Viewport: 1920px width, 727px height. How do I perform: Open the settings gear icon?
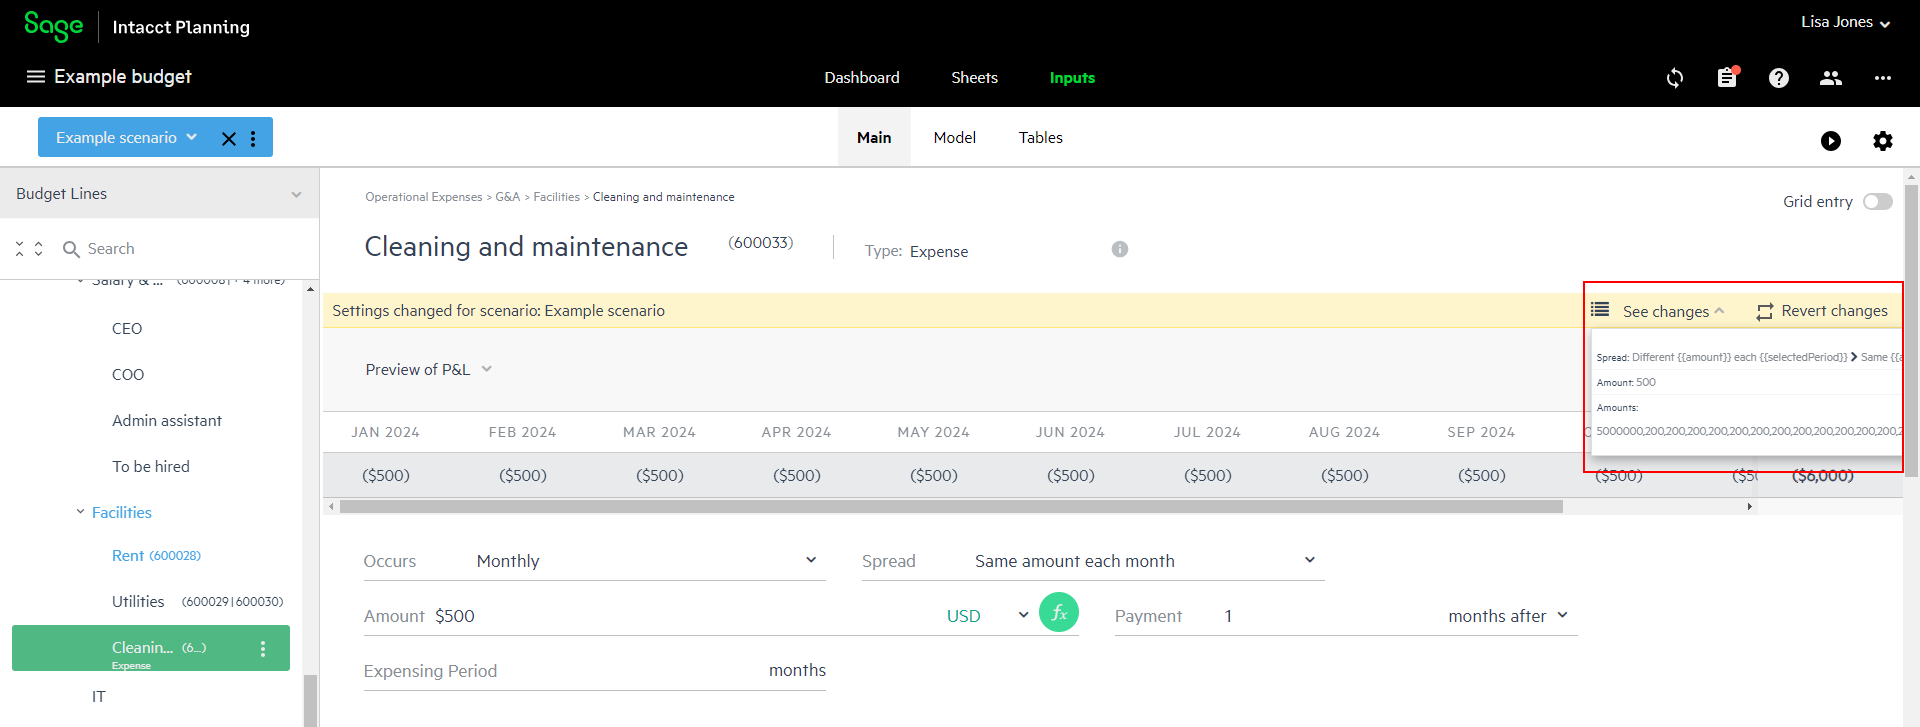1883,141
